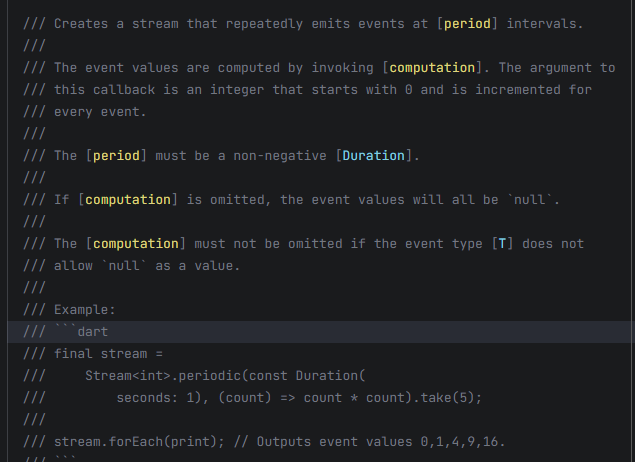Click "The argument to" text
The width and height of the screenshot is (635, 462).
point(557,68)
